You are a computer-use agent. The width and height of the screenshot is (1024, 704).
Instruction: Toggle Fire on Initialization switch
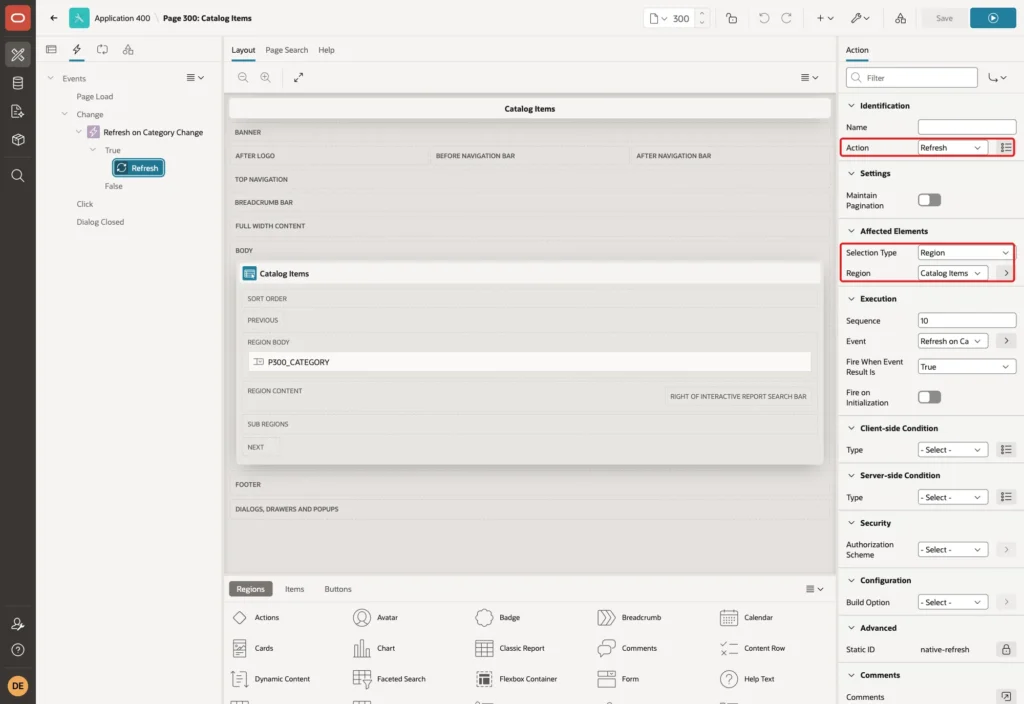929,397
